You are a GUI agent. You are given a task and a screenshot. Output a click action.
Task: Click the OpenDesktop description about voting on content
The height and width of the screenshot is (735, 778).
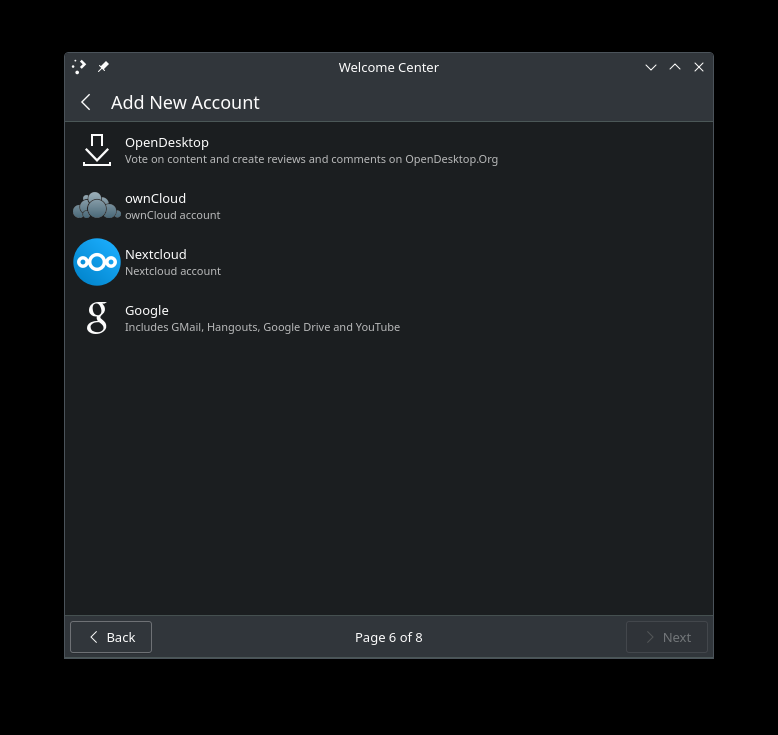coord(312,159)
